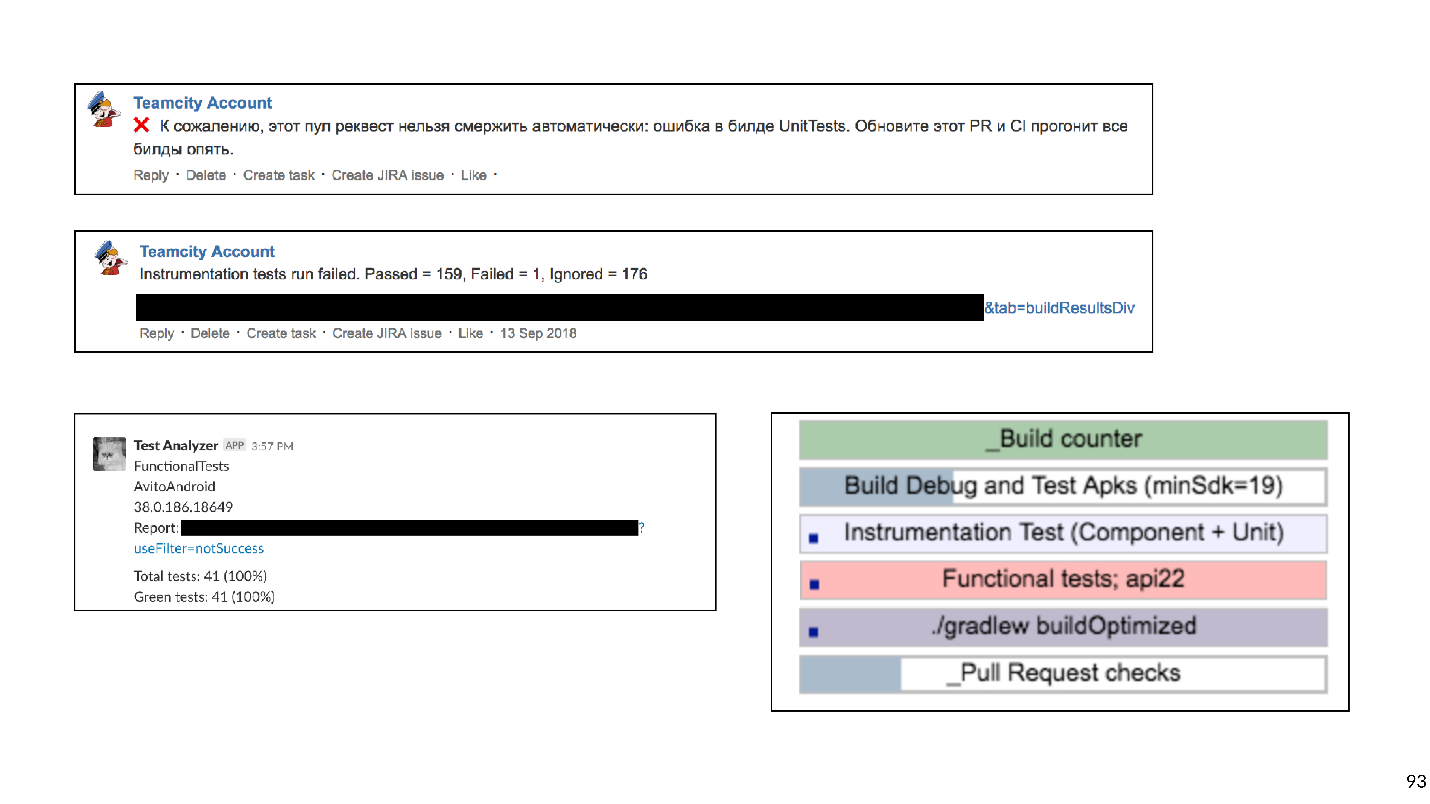Open the Teamcity Account name in the first comment
1430x804 pixels.
[203, 103]
